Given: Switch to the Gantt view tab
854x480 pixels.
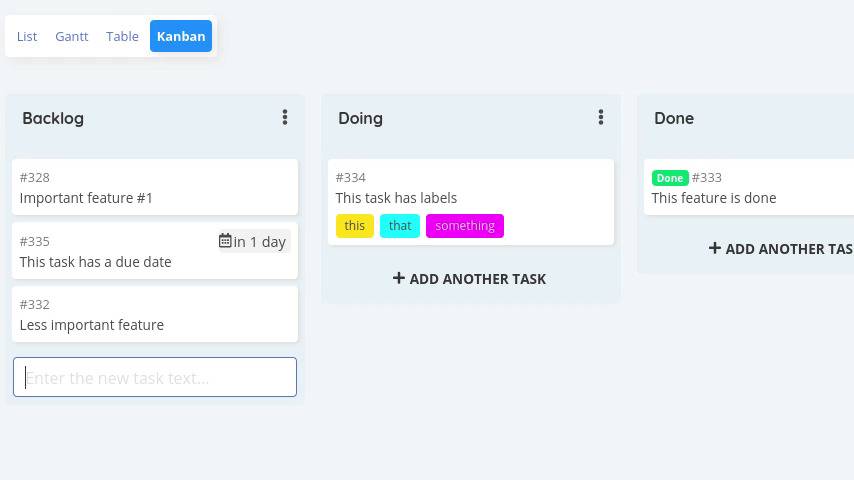Looking at the screenshot, I should pos(71,36).
